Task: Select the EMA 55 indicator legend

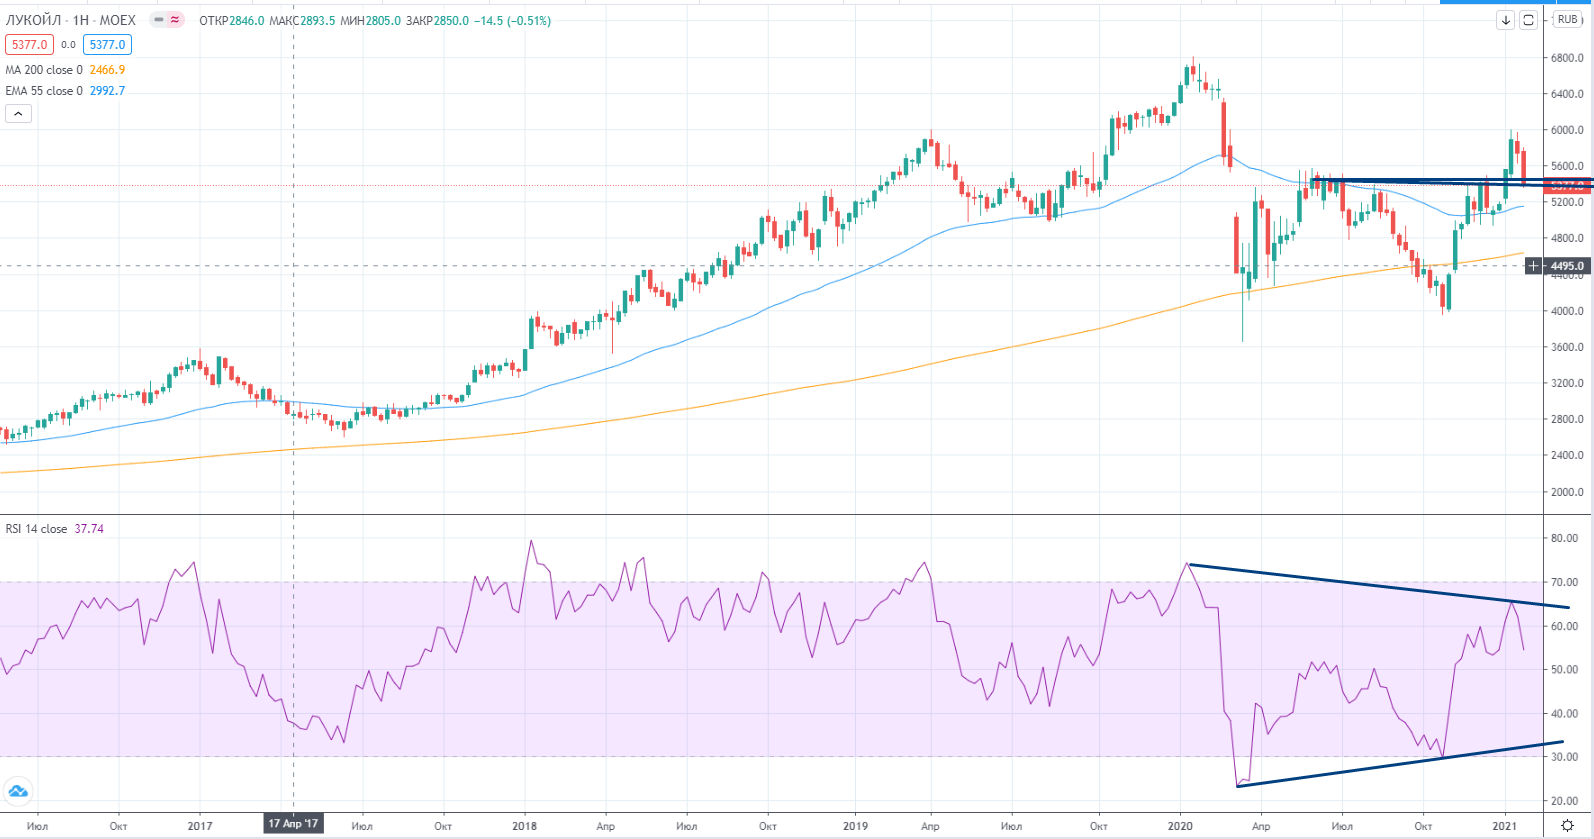Action: 44,91
